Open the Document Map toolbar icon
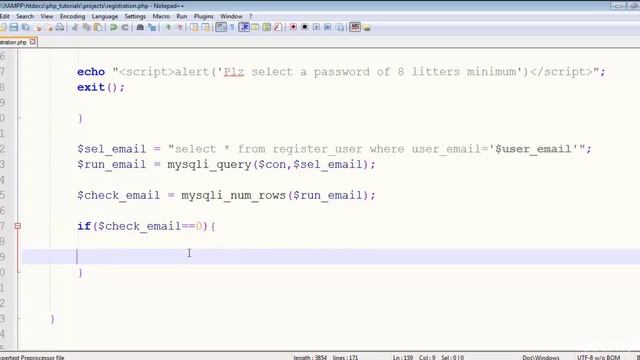640x360 pixels. (x=267, y=27)
